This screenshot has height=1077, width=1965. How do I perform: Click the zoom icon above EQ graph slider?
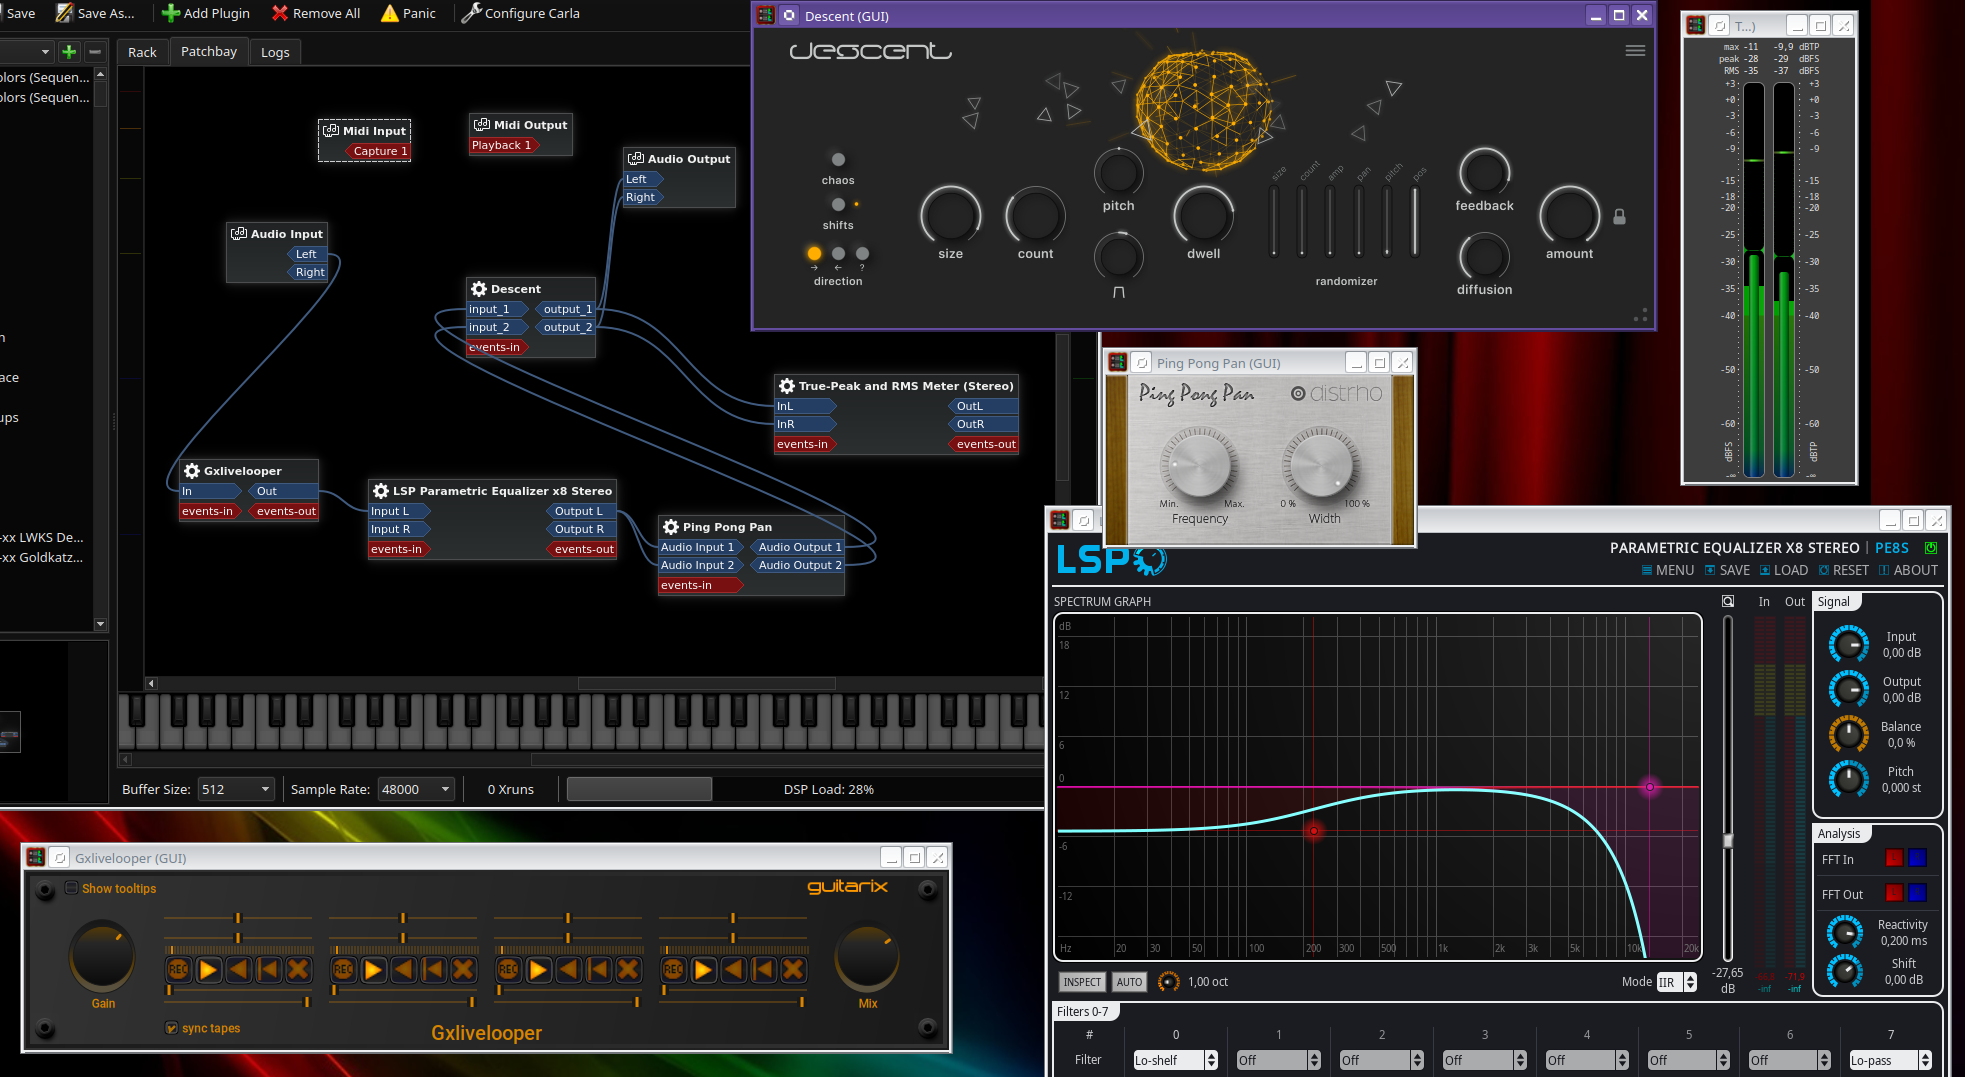(x=1727, y=601)
